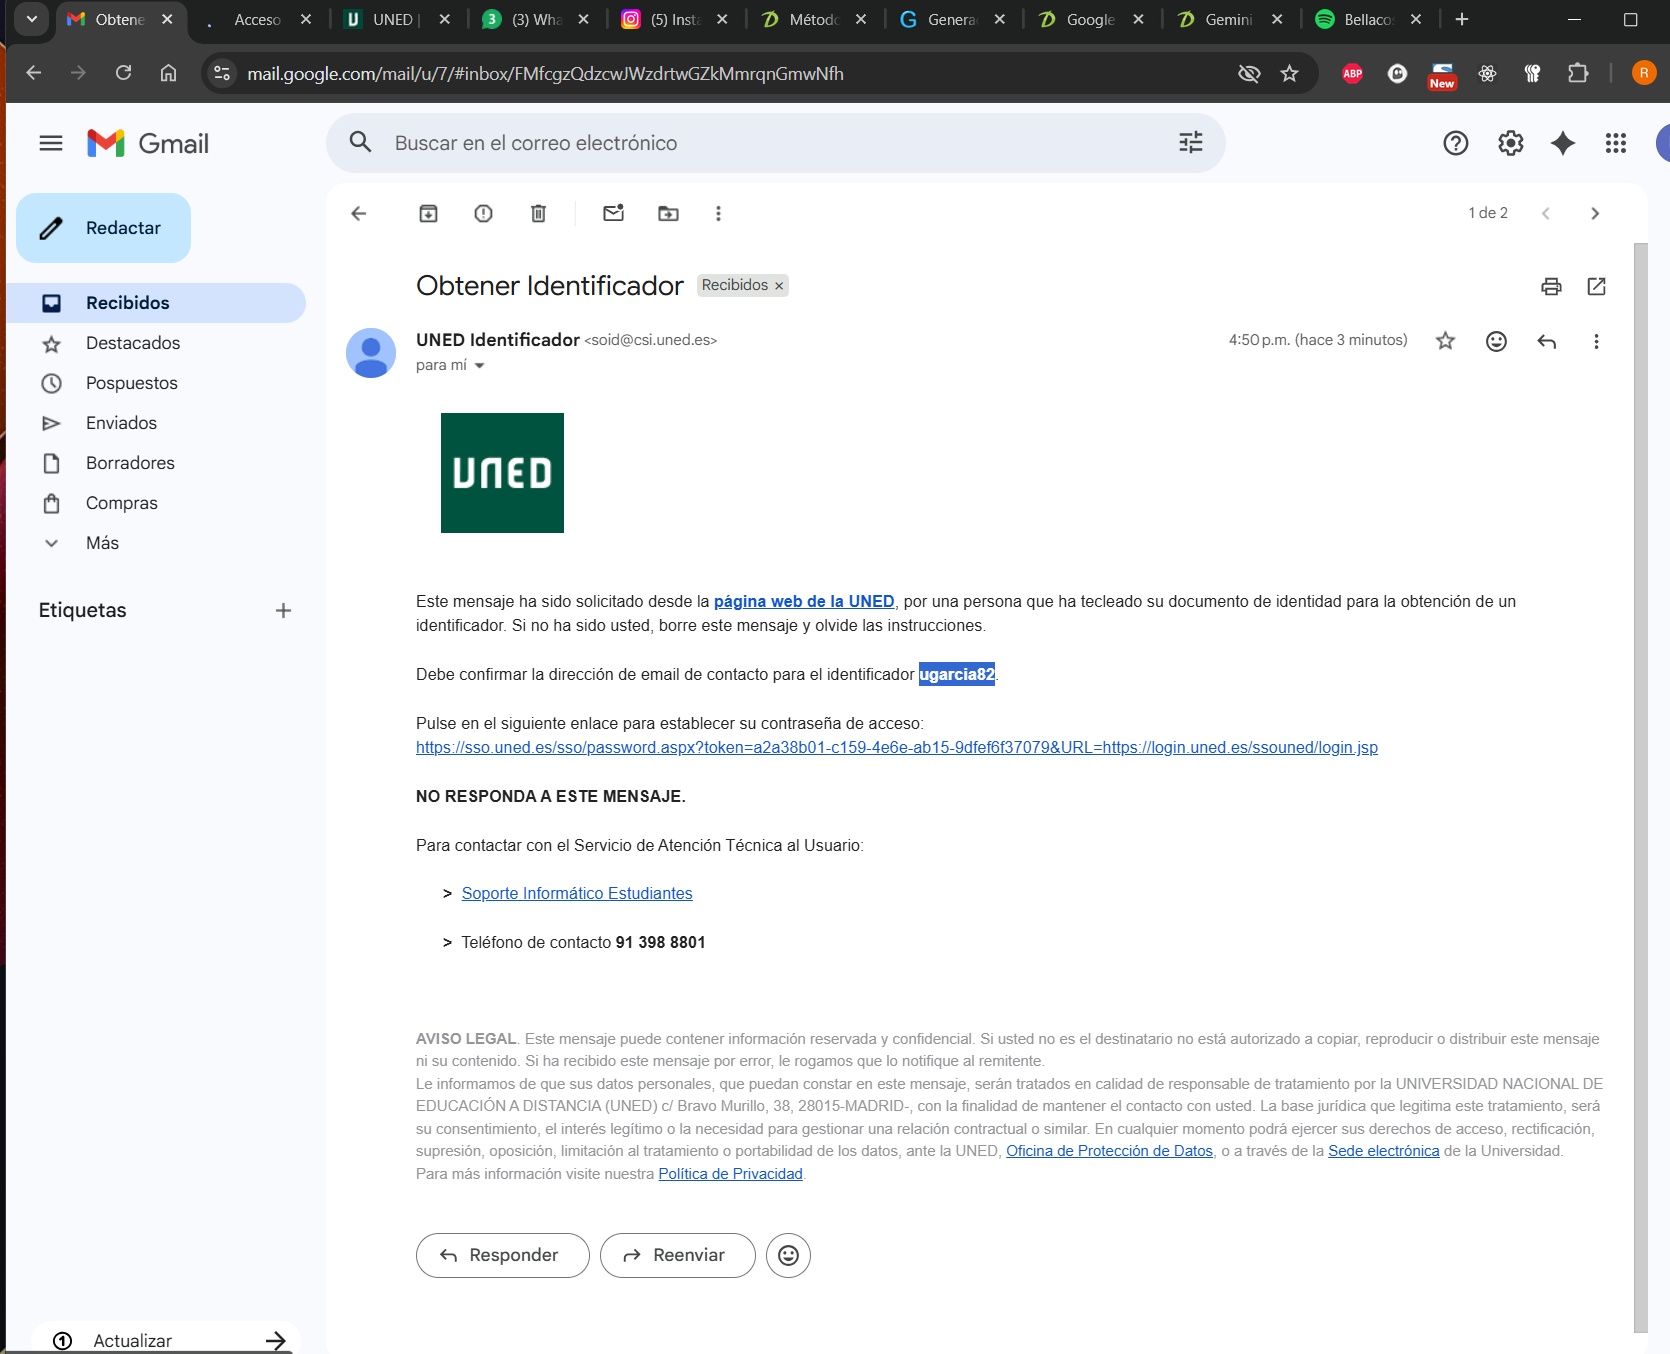The height and width of the screenshot is (1354, 1670).
Task: Star the UNED Identificador message
Action: click(1445, 341)
